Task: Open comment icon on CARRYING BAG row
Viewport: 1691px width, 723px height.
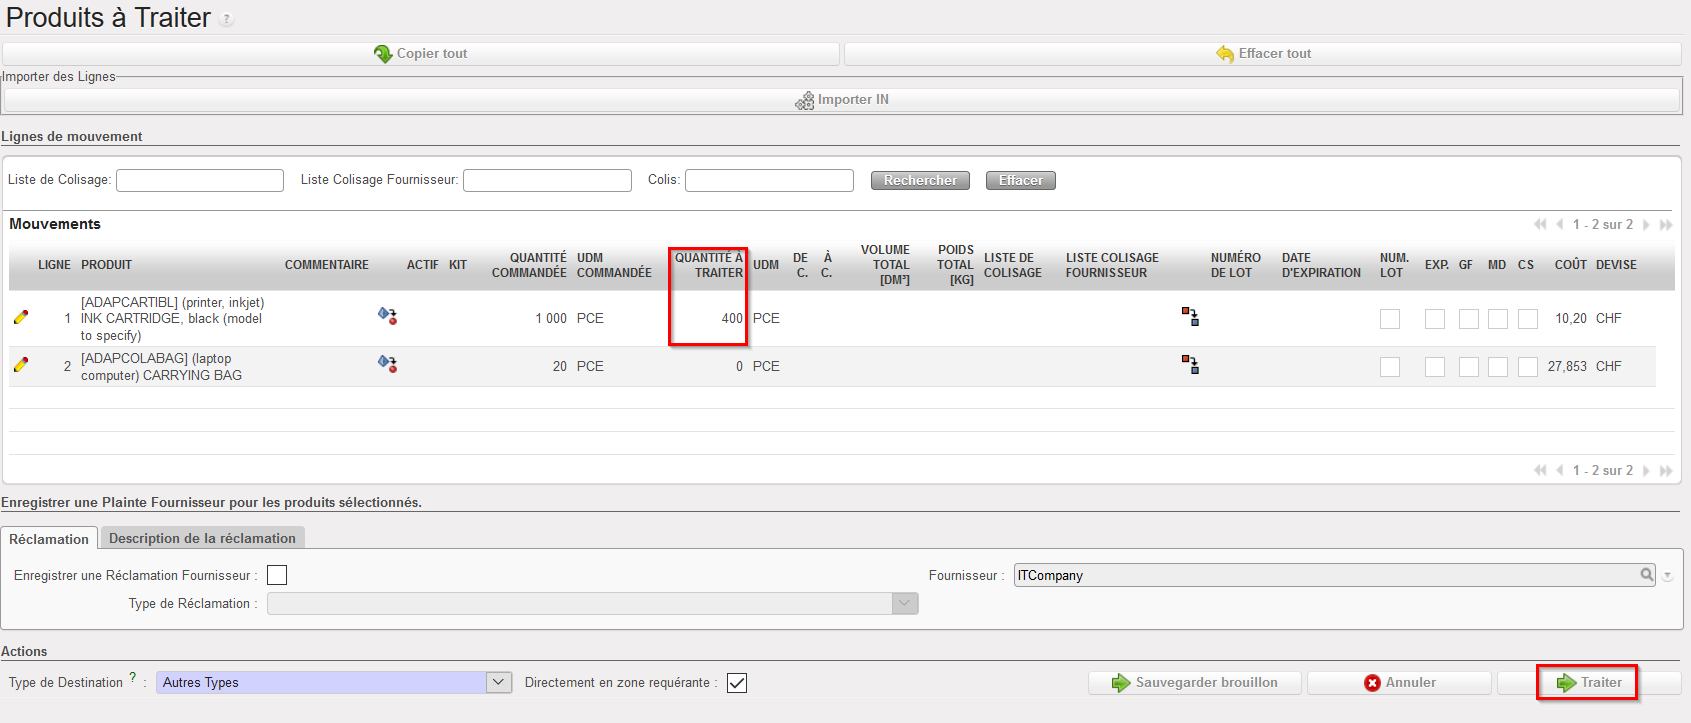Action: 387,364
